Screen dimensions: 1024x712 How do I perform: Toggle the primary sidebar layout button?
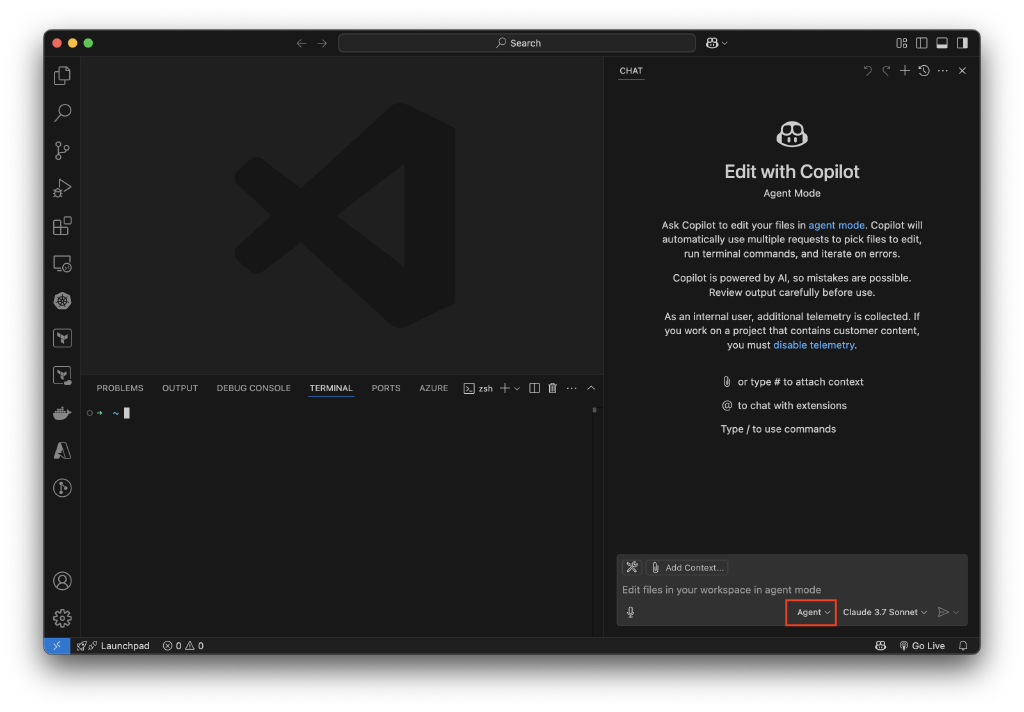click(x=922, y=43)
